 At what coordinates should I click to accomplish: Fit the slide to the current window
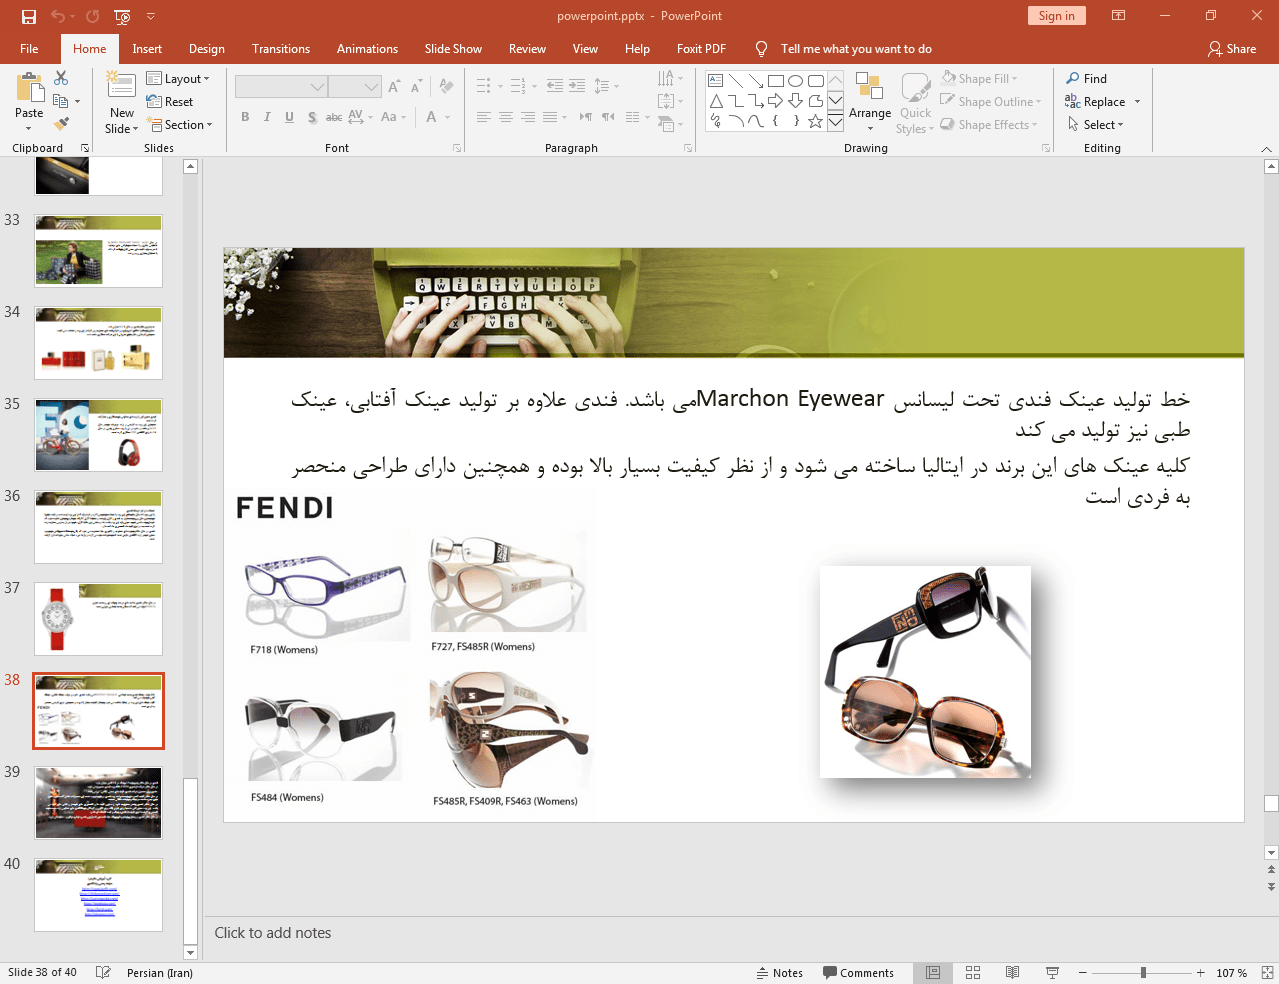1267,973
